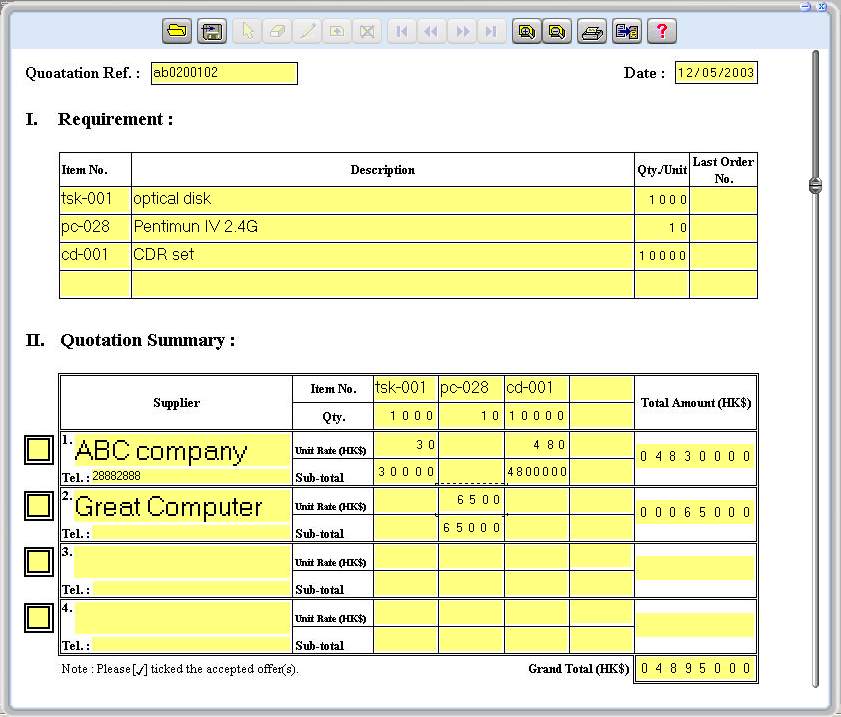This screenshot has width=841, height=717.
Task: Click the Open folder toolbar icon
Action: pos(177,31)
